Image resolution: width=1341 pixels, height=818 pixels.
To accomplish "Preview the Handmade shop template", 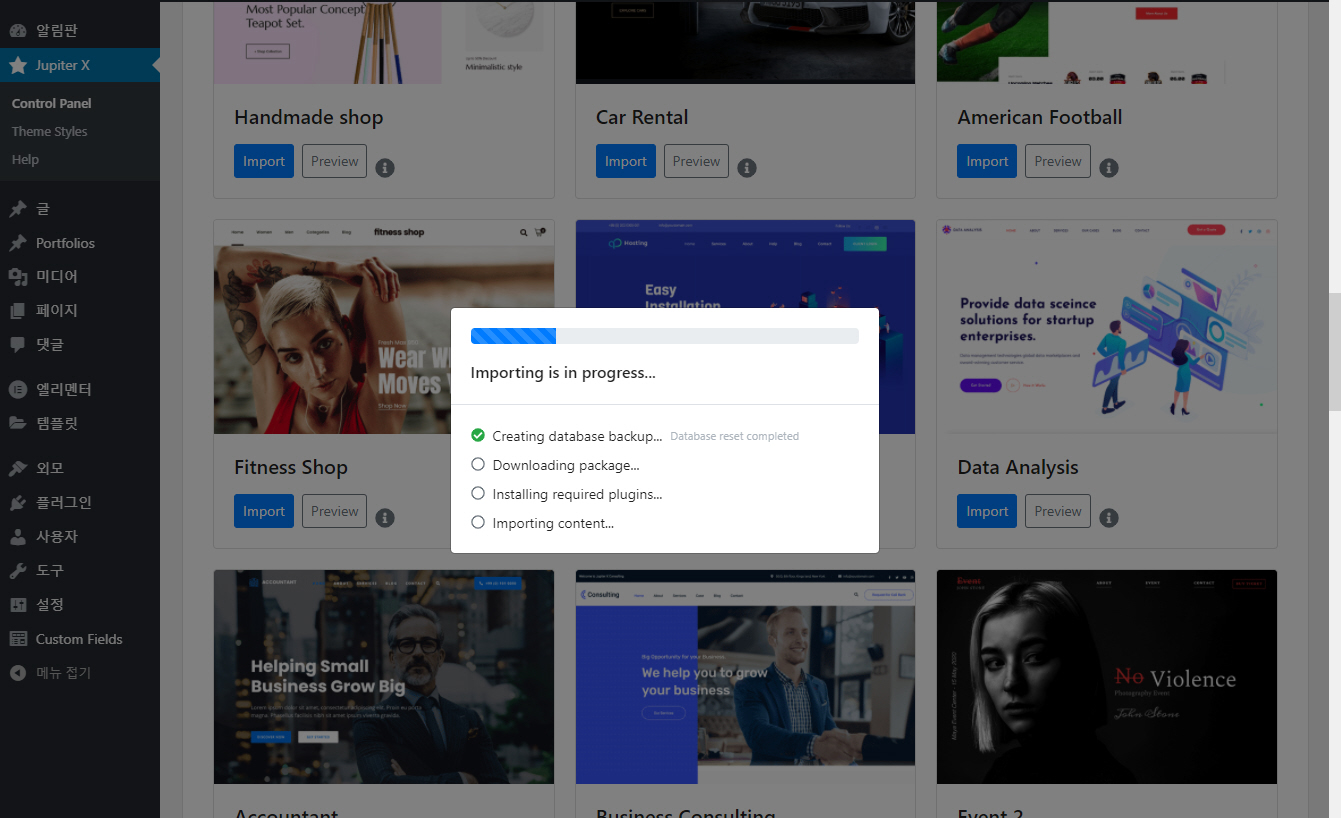I will (334, 161).
